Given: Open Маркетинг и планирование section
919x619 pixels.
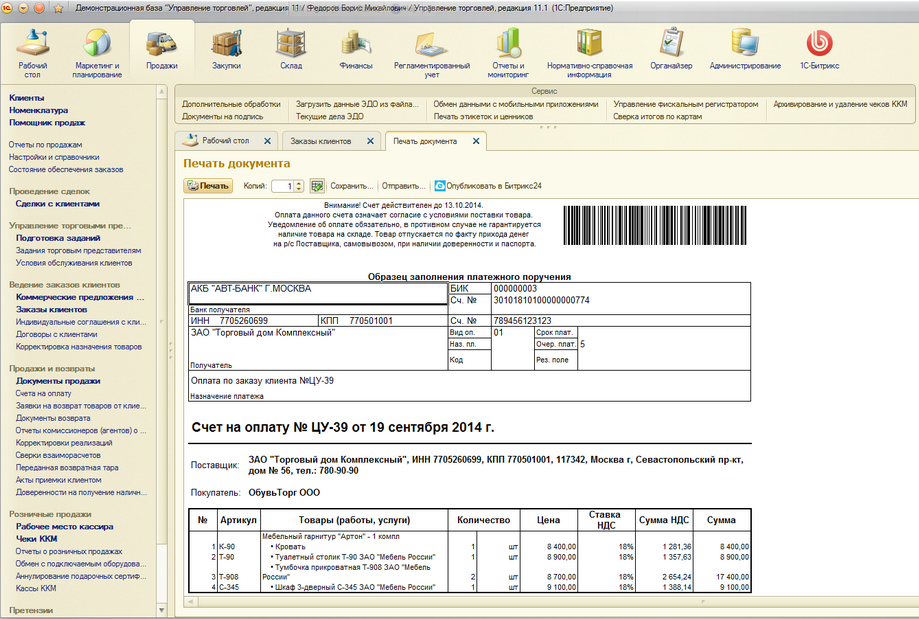Looking at the screenshot, I should (x=97, y=53).
